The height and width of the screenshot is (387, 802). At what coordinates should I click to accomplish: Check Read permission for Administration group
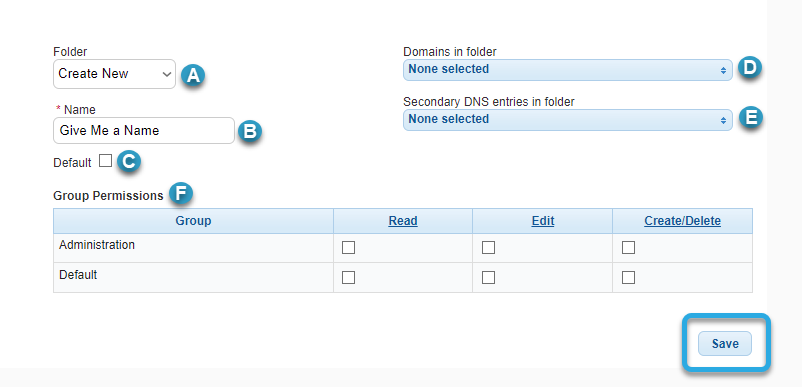click(x=348, y=248)
